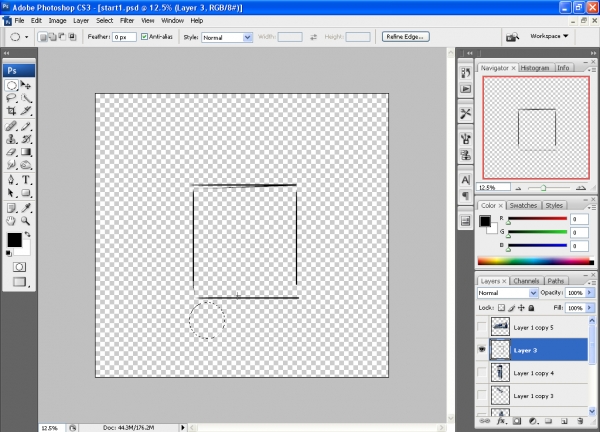The width and height of the screenshot is (600, 432).
Task: Toggle Quick Mask mode
Action: click(x=19, y=267)
